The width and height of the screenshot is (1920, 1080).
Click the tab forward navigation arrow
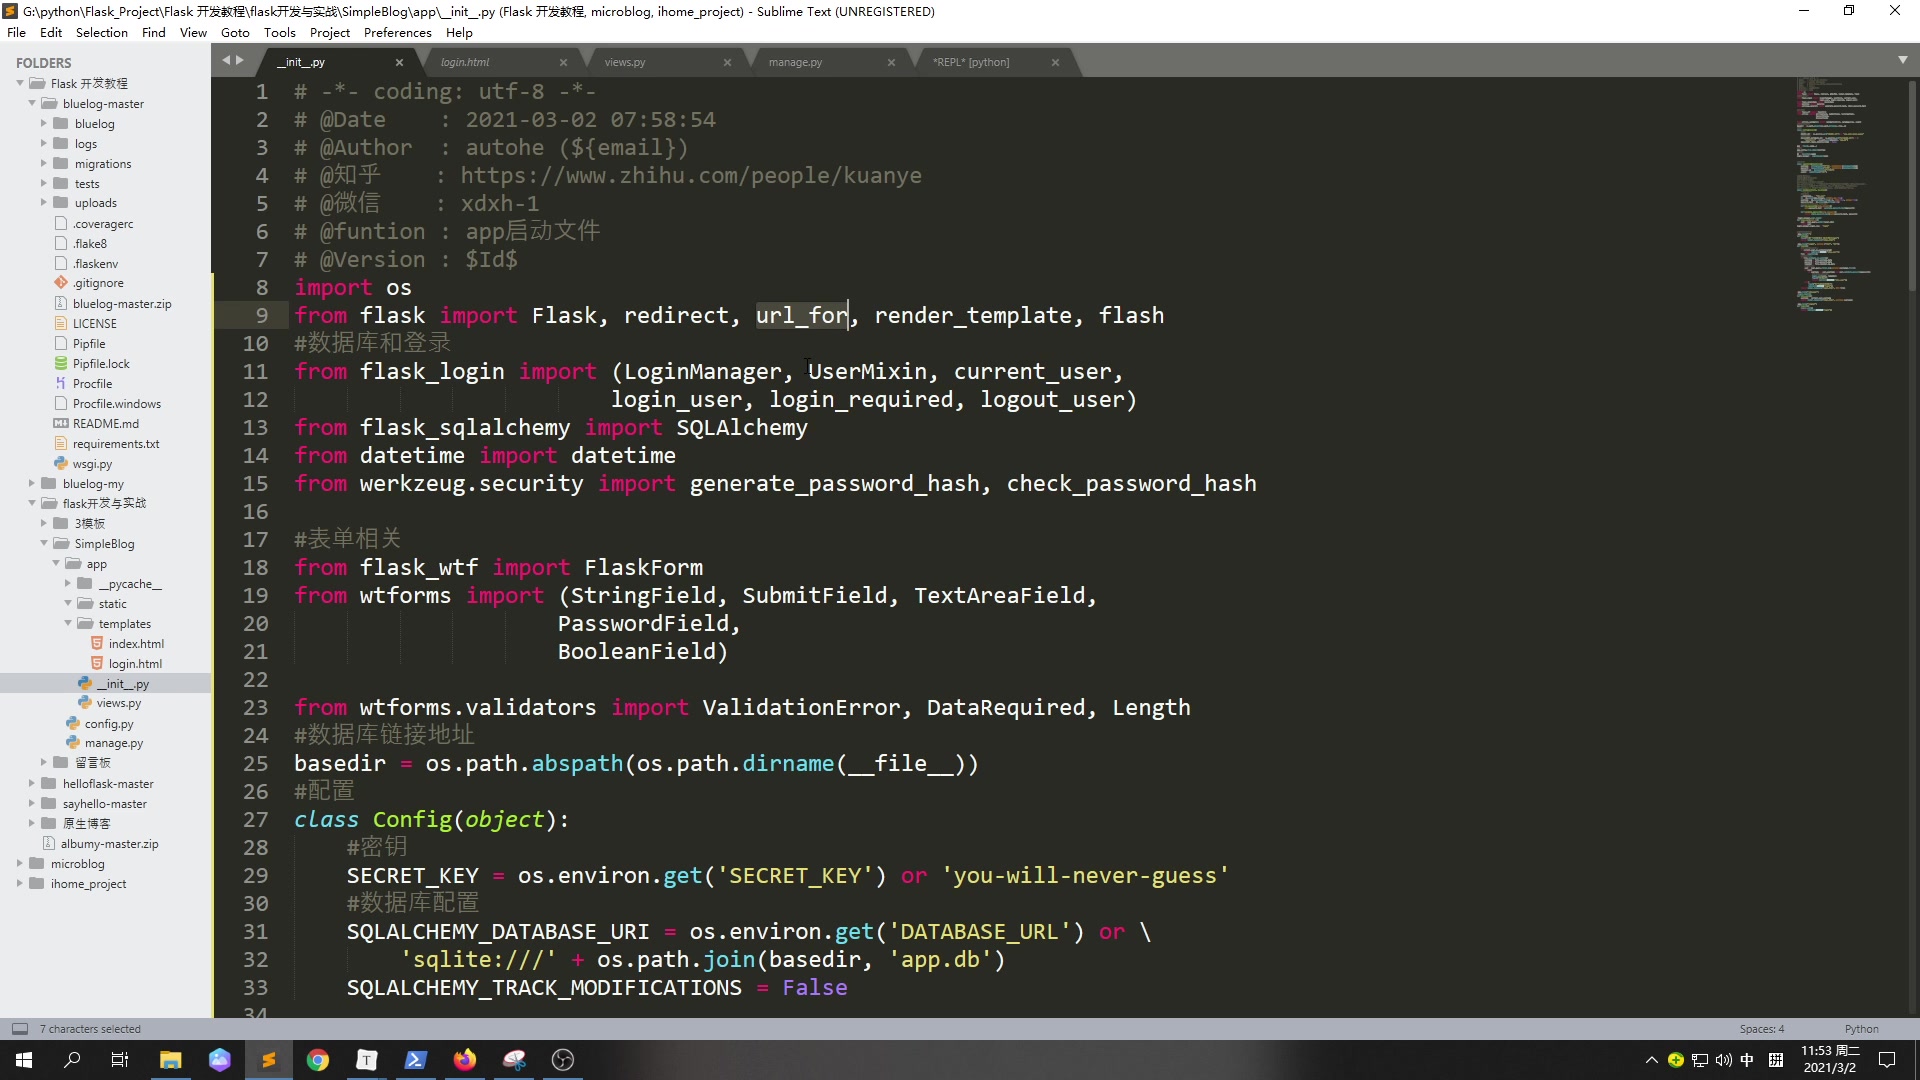click(x=239, y=60)
